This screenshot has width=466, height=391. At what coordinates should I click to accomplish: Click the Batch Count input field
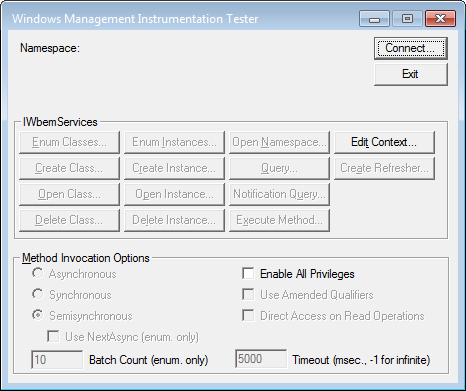[x=57, y=360]
